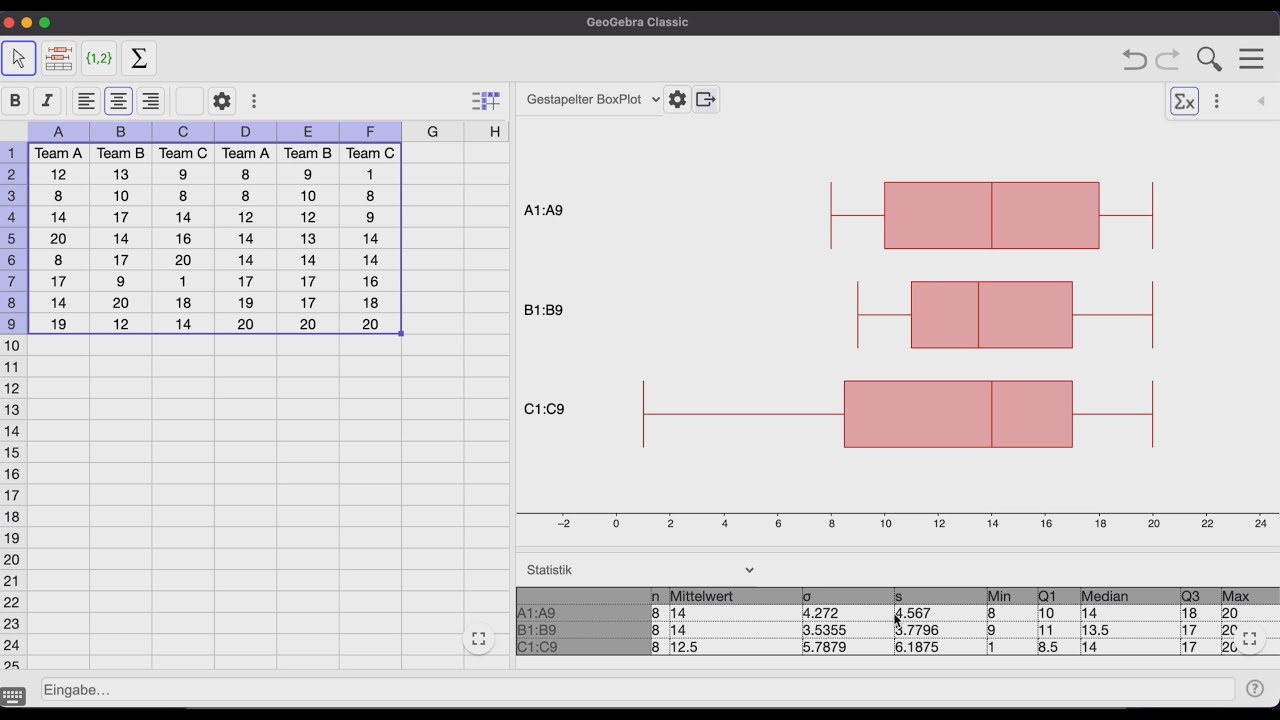Open spreadsheet style bar more options

(x=254, y=100)
